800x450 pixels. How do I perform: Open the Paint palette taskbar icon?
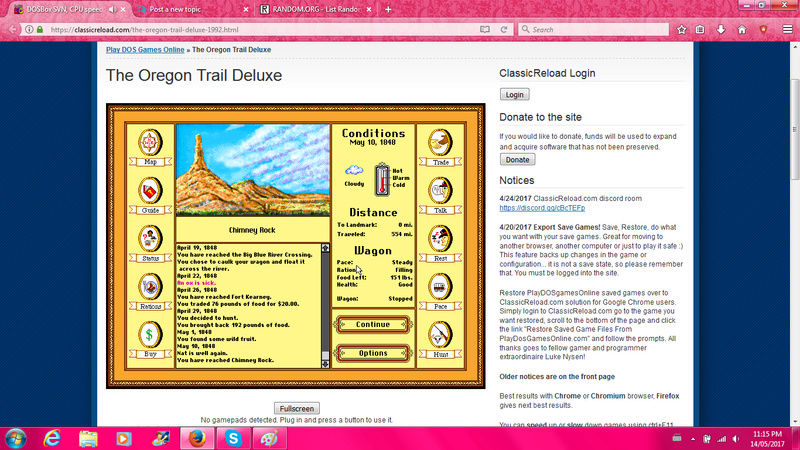click(269, 439)
